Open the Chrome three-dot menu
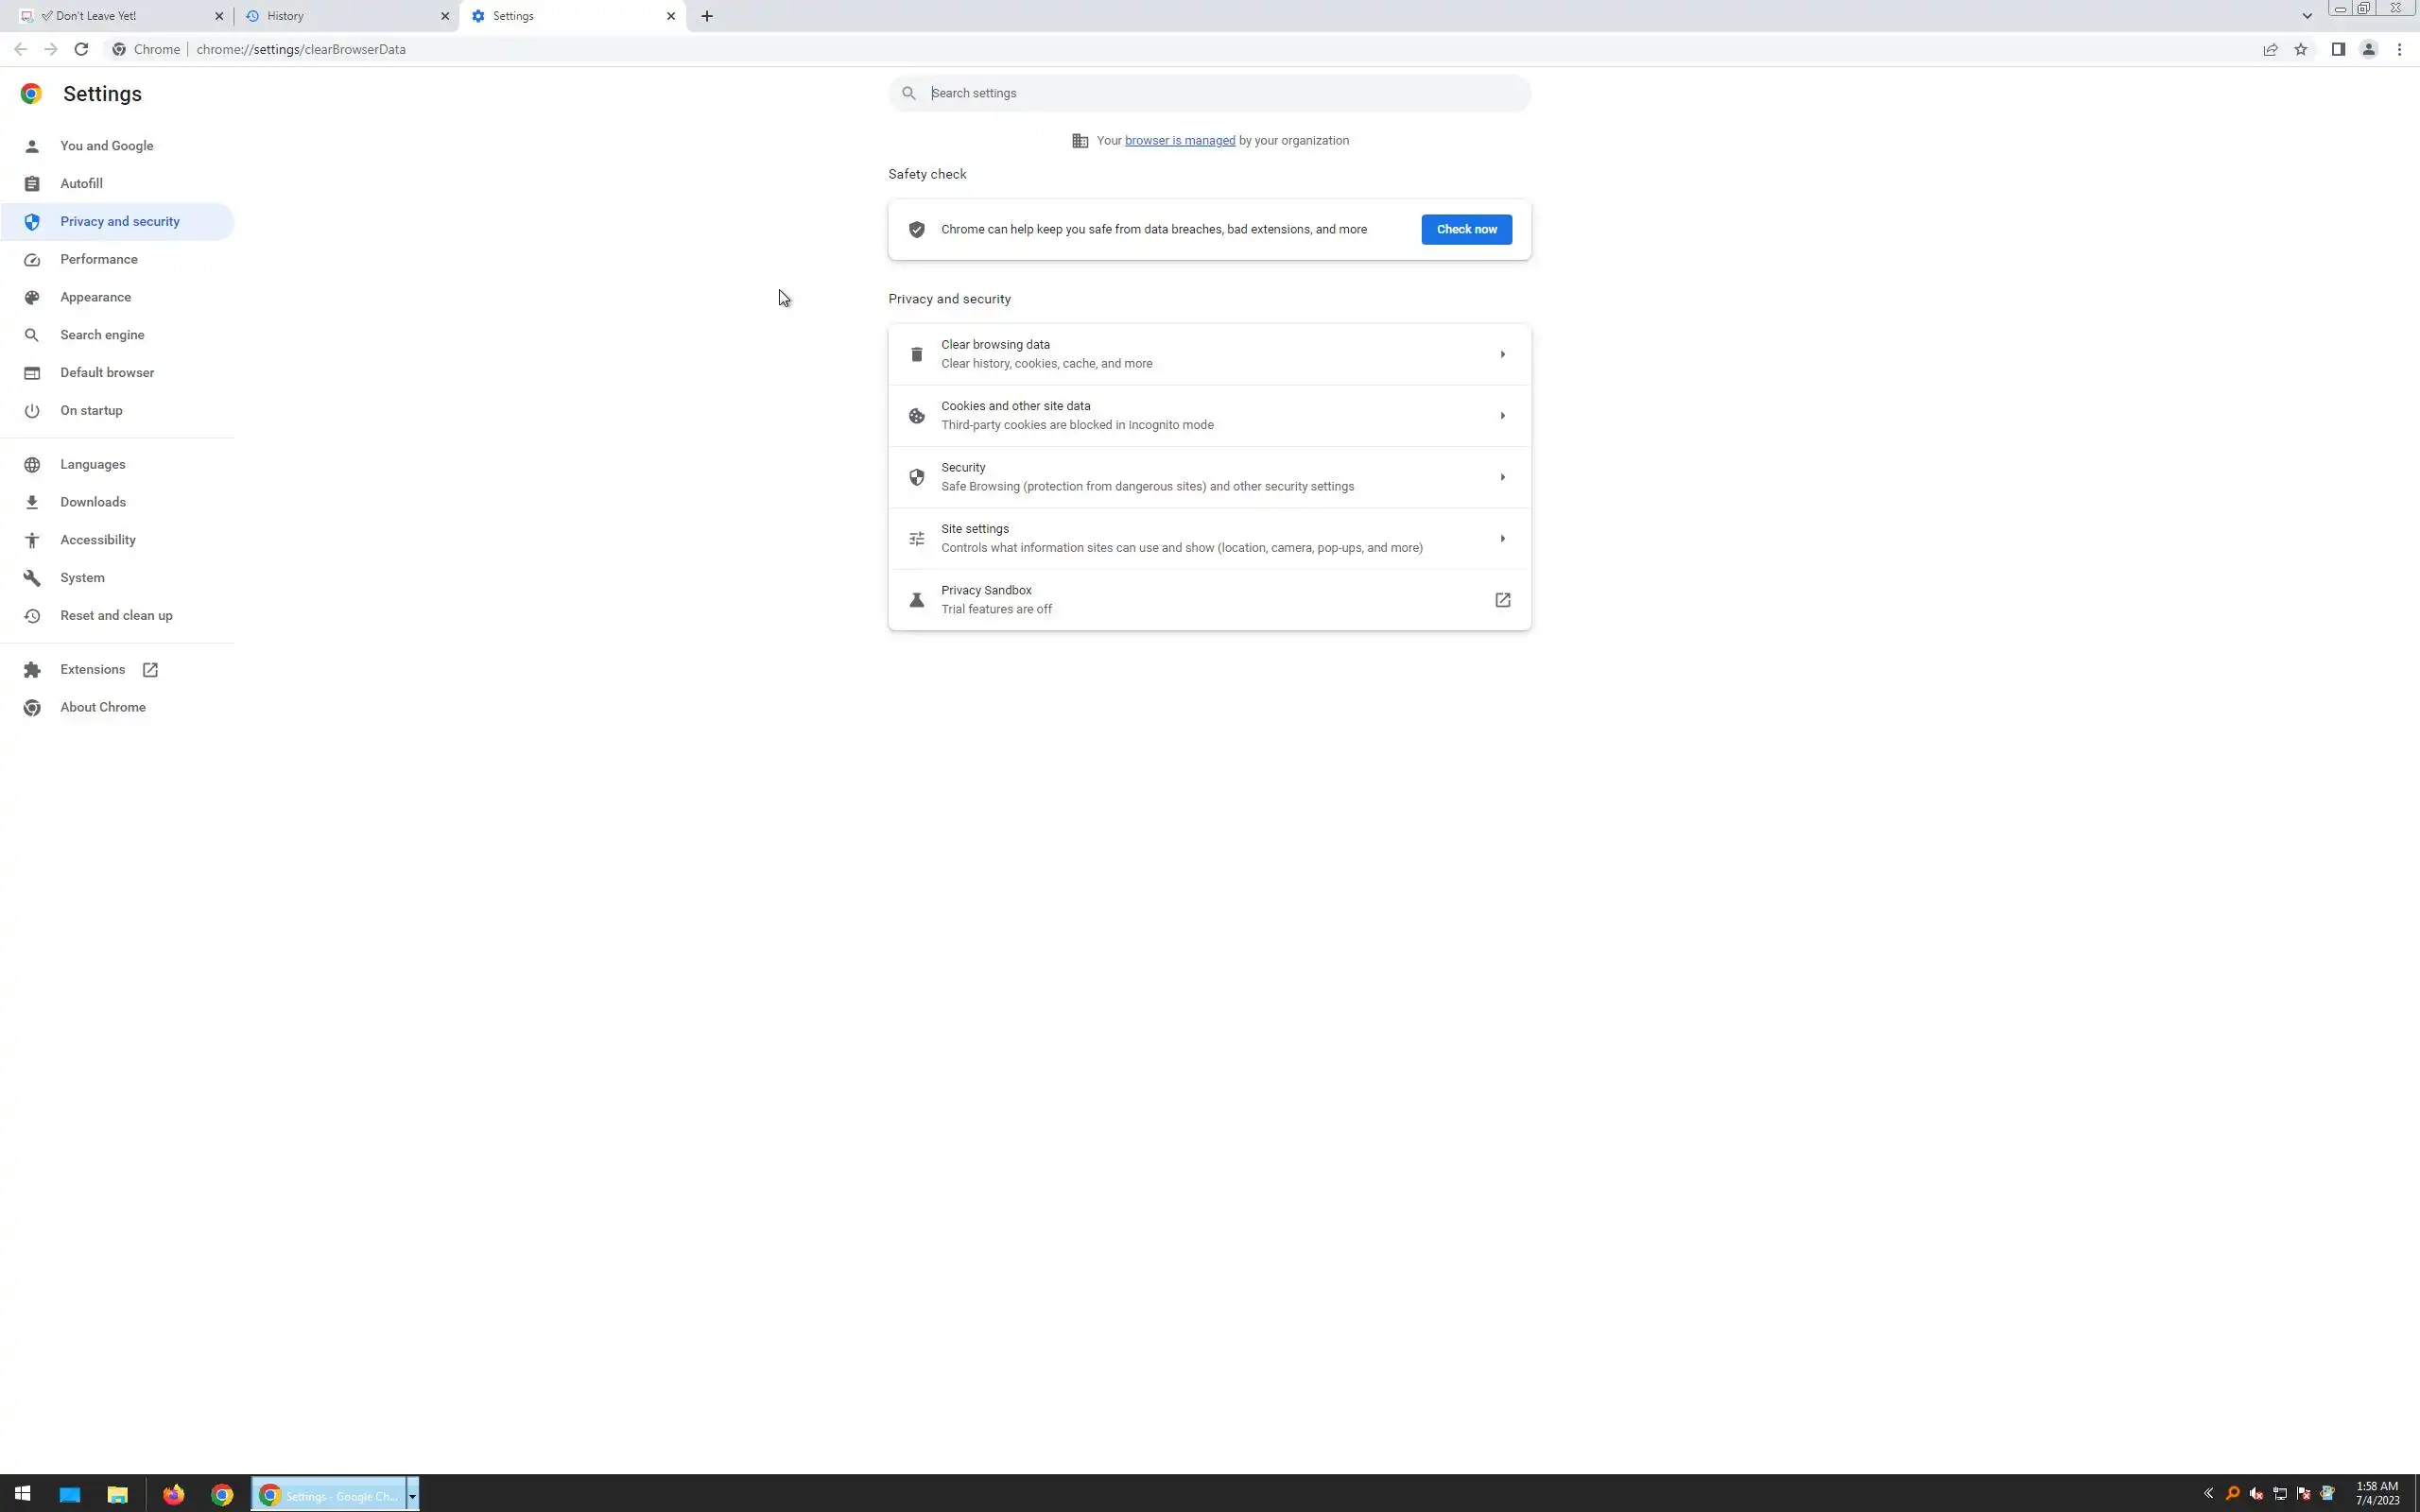The image size is (2420, 1512). point(2399,49)
